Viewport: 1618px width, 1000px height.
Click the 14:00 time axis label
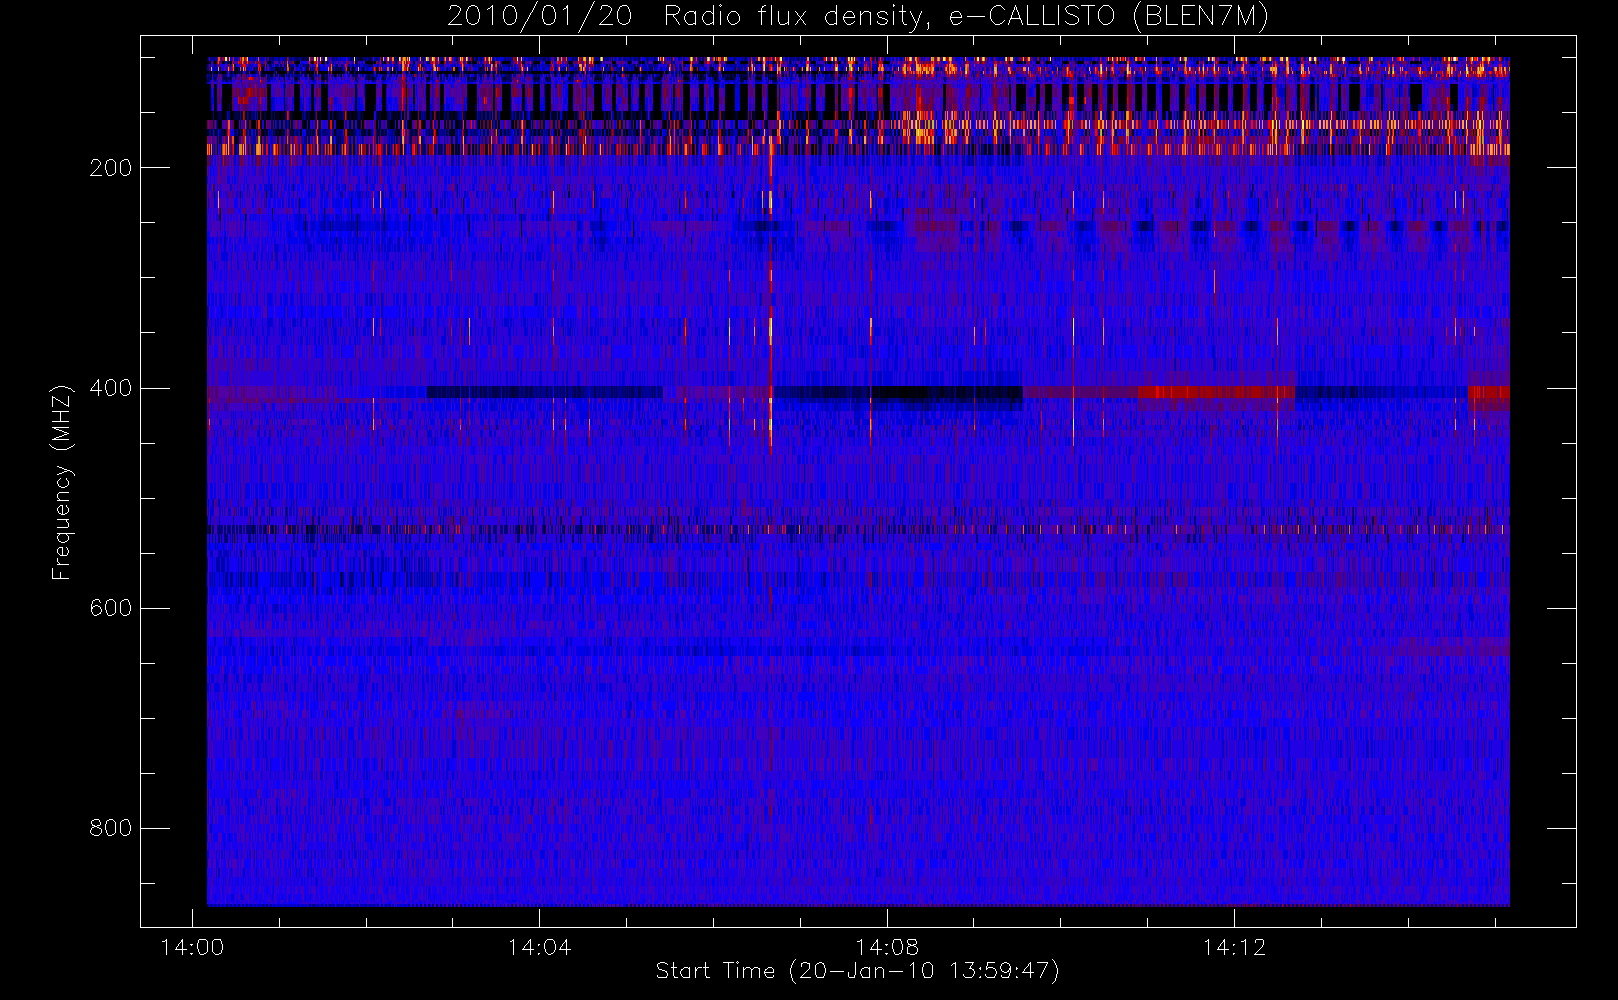coord(192,947)
